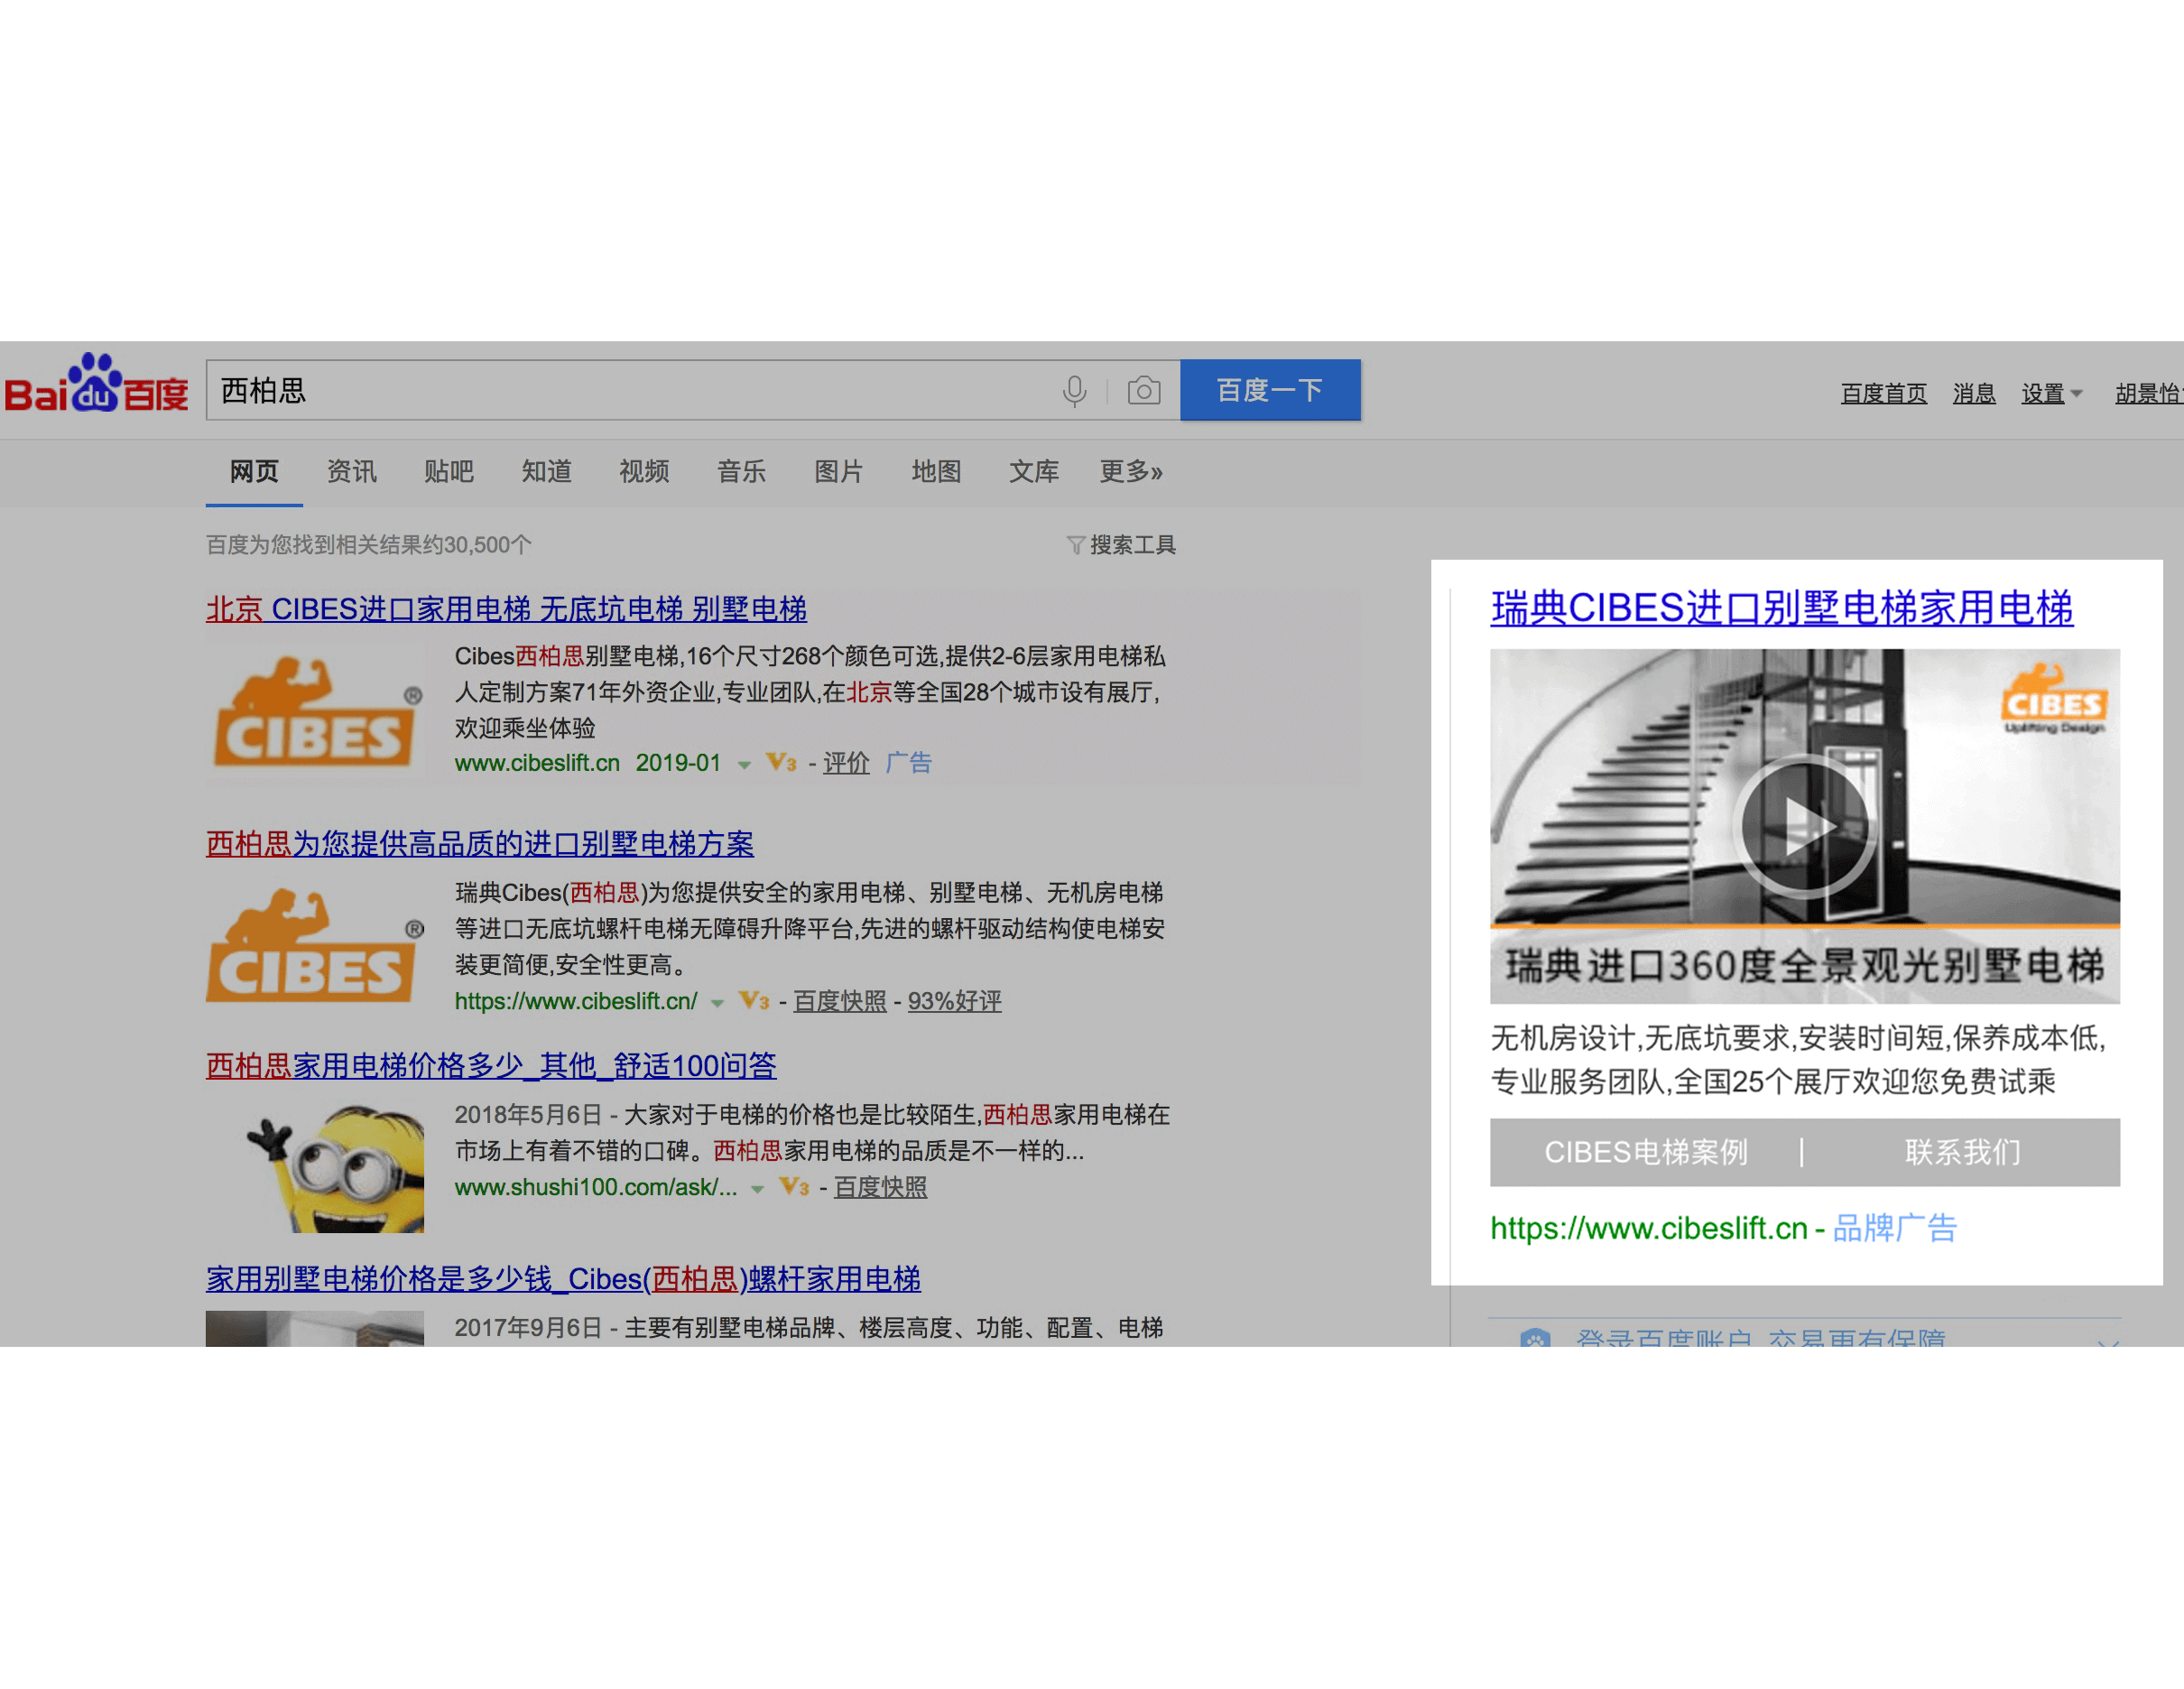Open the 更多» tab
This screenshot has height=1689, width=2184.
coord(1130,471)
